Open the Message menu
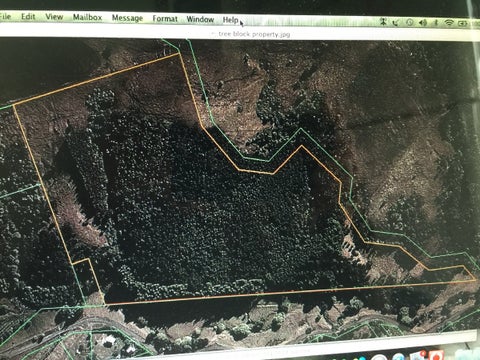 [x=127, y=18]
